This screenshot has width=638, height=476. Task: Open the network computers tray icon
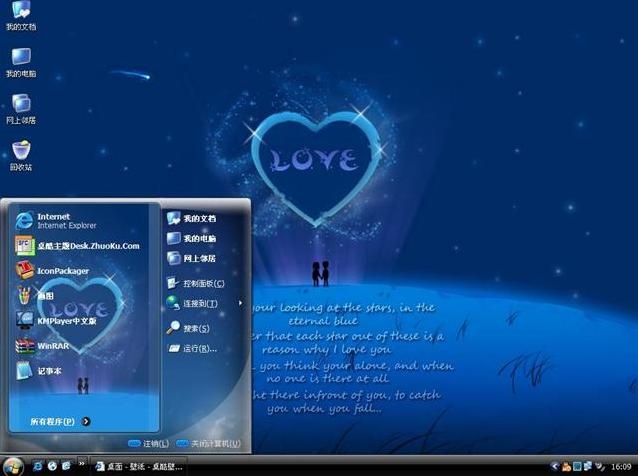pos(588,466)
